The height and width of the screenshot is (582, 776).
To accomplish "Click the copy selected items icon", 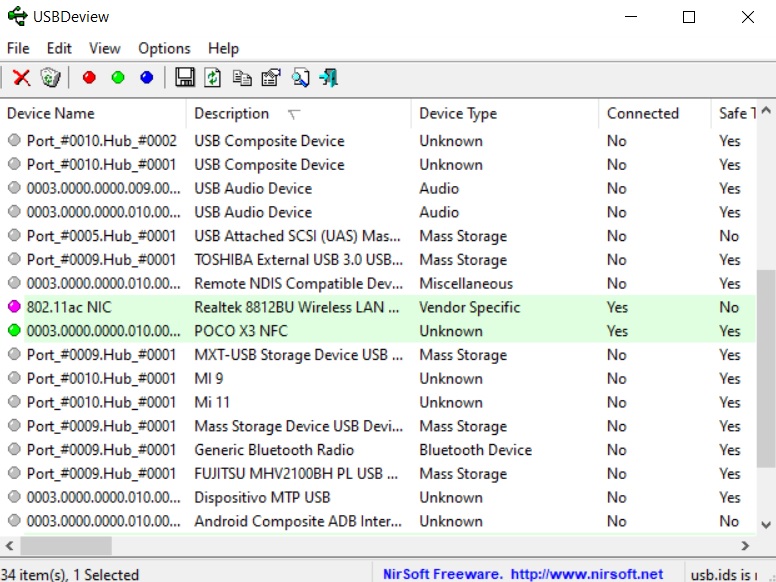I will [x=242, y=78].
